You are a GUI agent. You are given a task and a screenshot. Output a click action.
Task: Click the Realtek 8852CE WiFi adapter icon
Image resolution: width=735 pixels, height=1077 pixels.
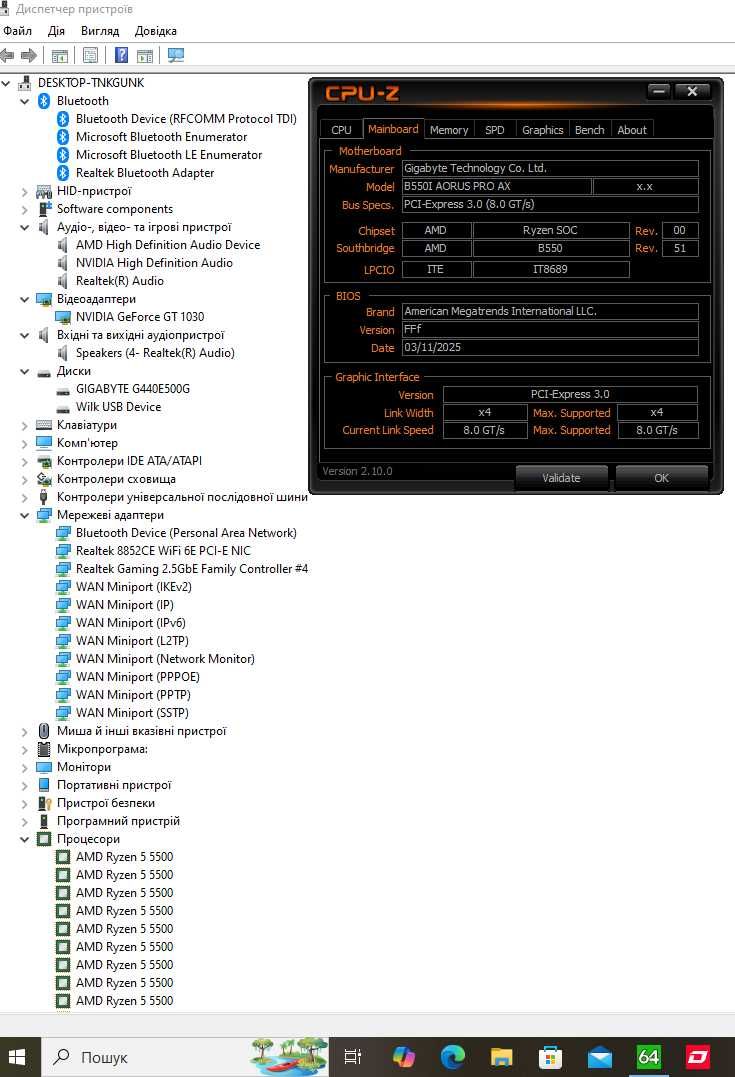point(63,551)
